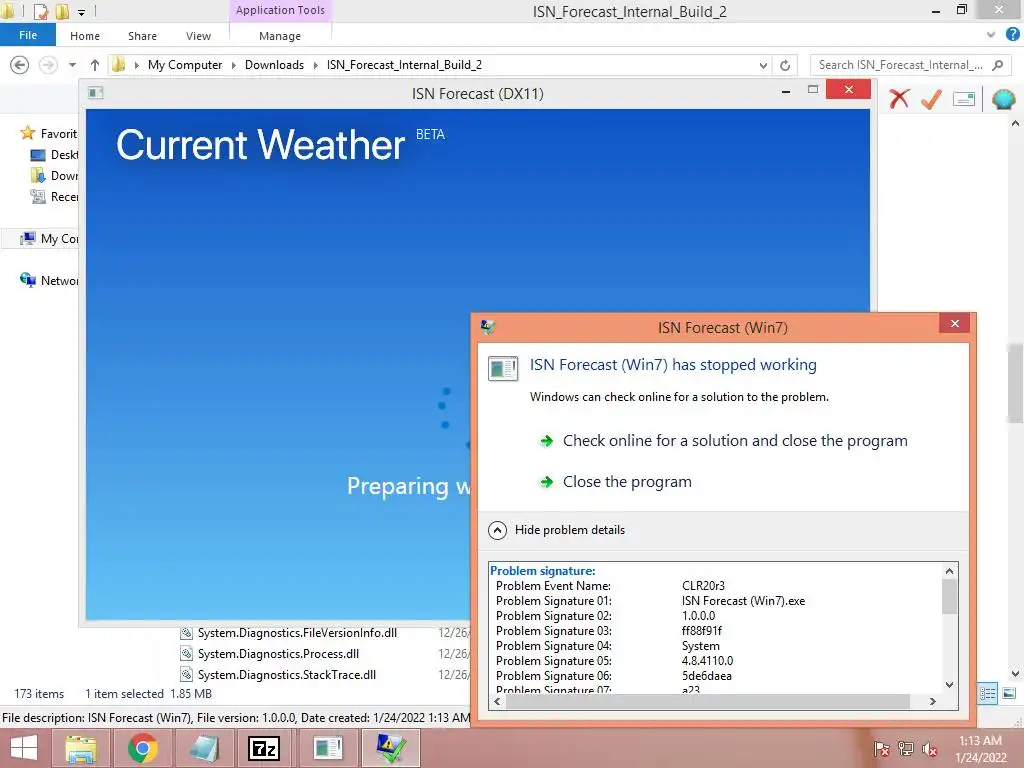The image size is (1024, 768).
Task: Expand the chevron after My Computer breadcrumb
Action: pyautogui.click(x=234, y=65)
